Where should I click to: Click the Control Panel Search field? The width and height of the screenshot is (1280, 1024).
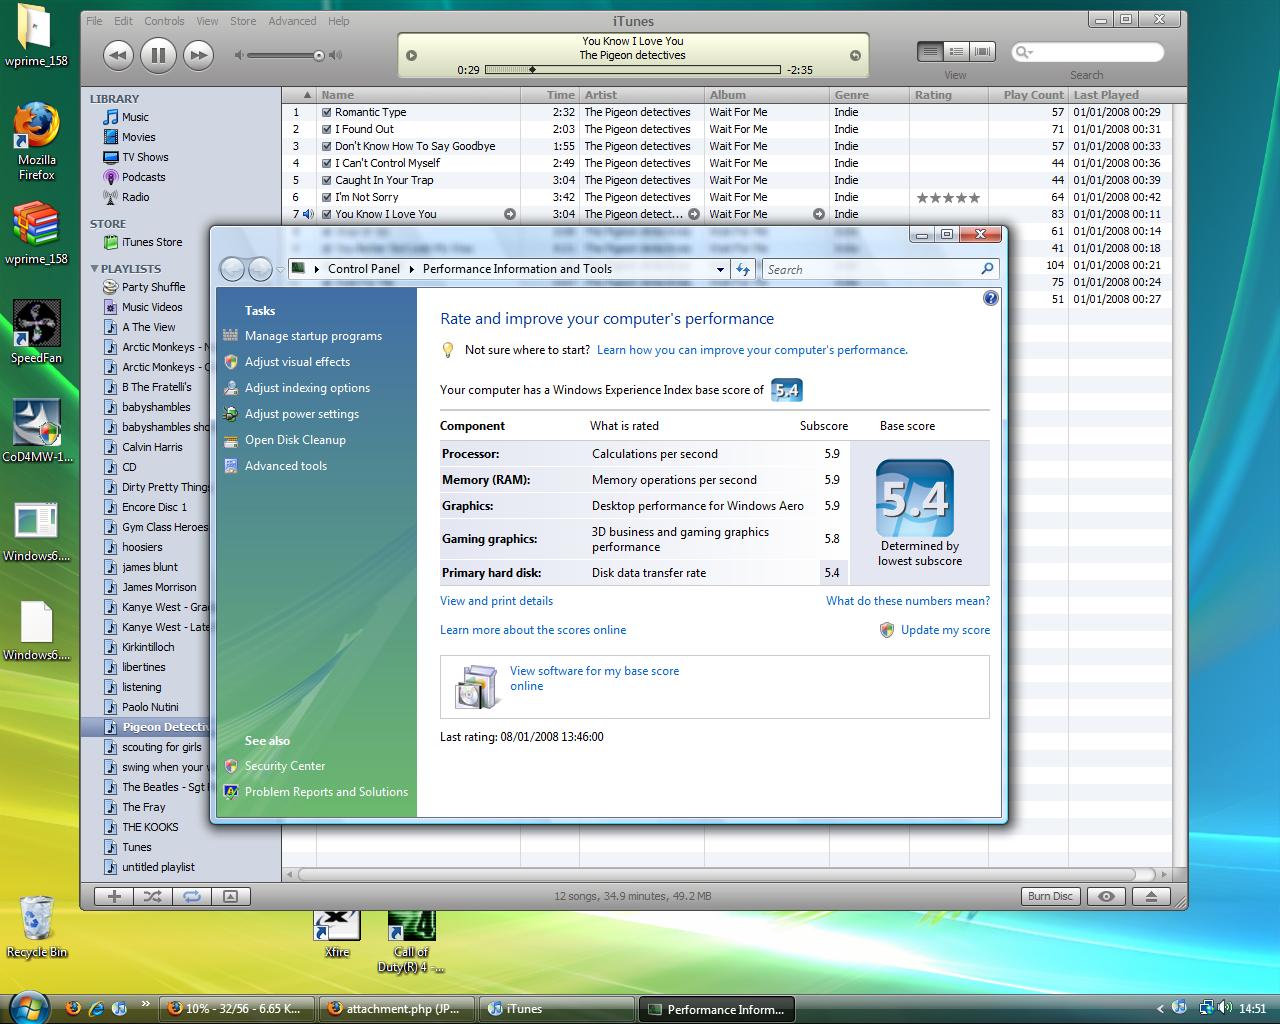coord(880,269)
